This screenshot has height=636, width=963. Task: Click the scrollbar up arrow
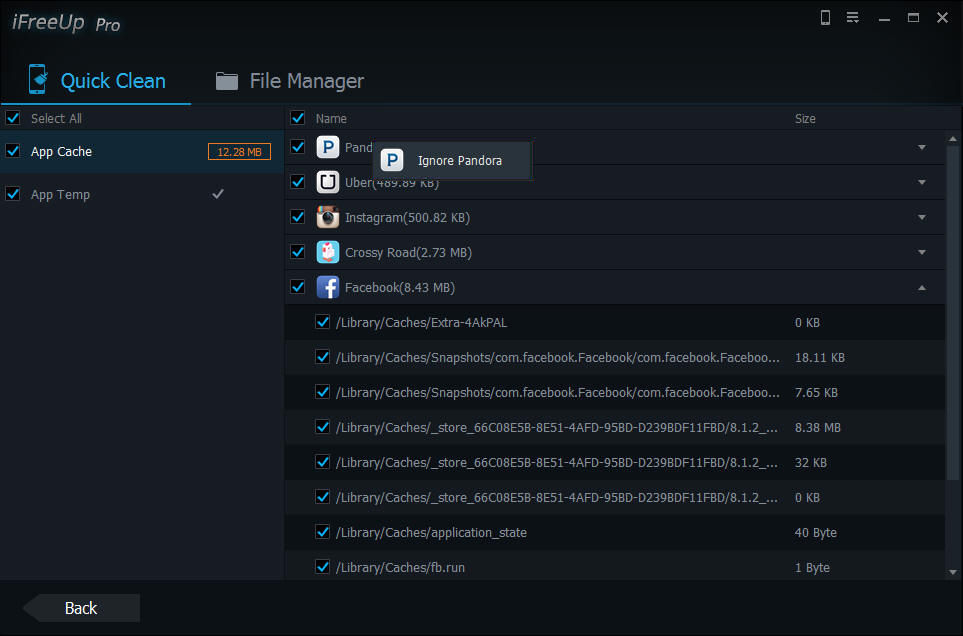point(953,139)
